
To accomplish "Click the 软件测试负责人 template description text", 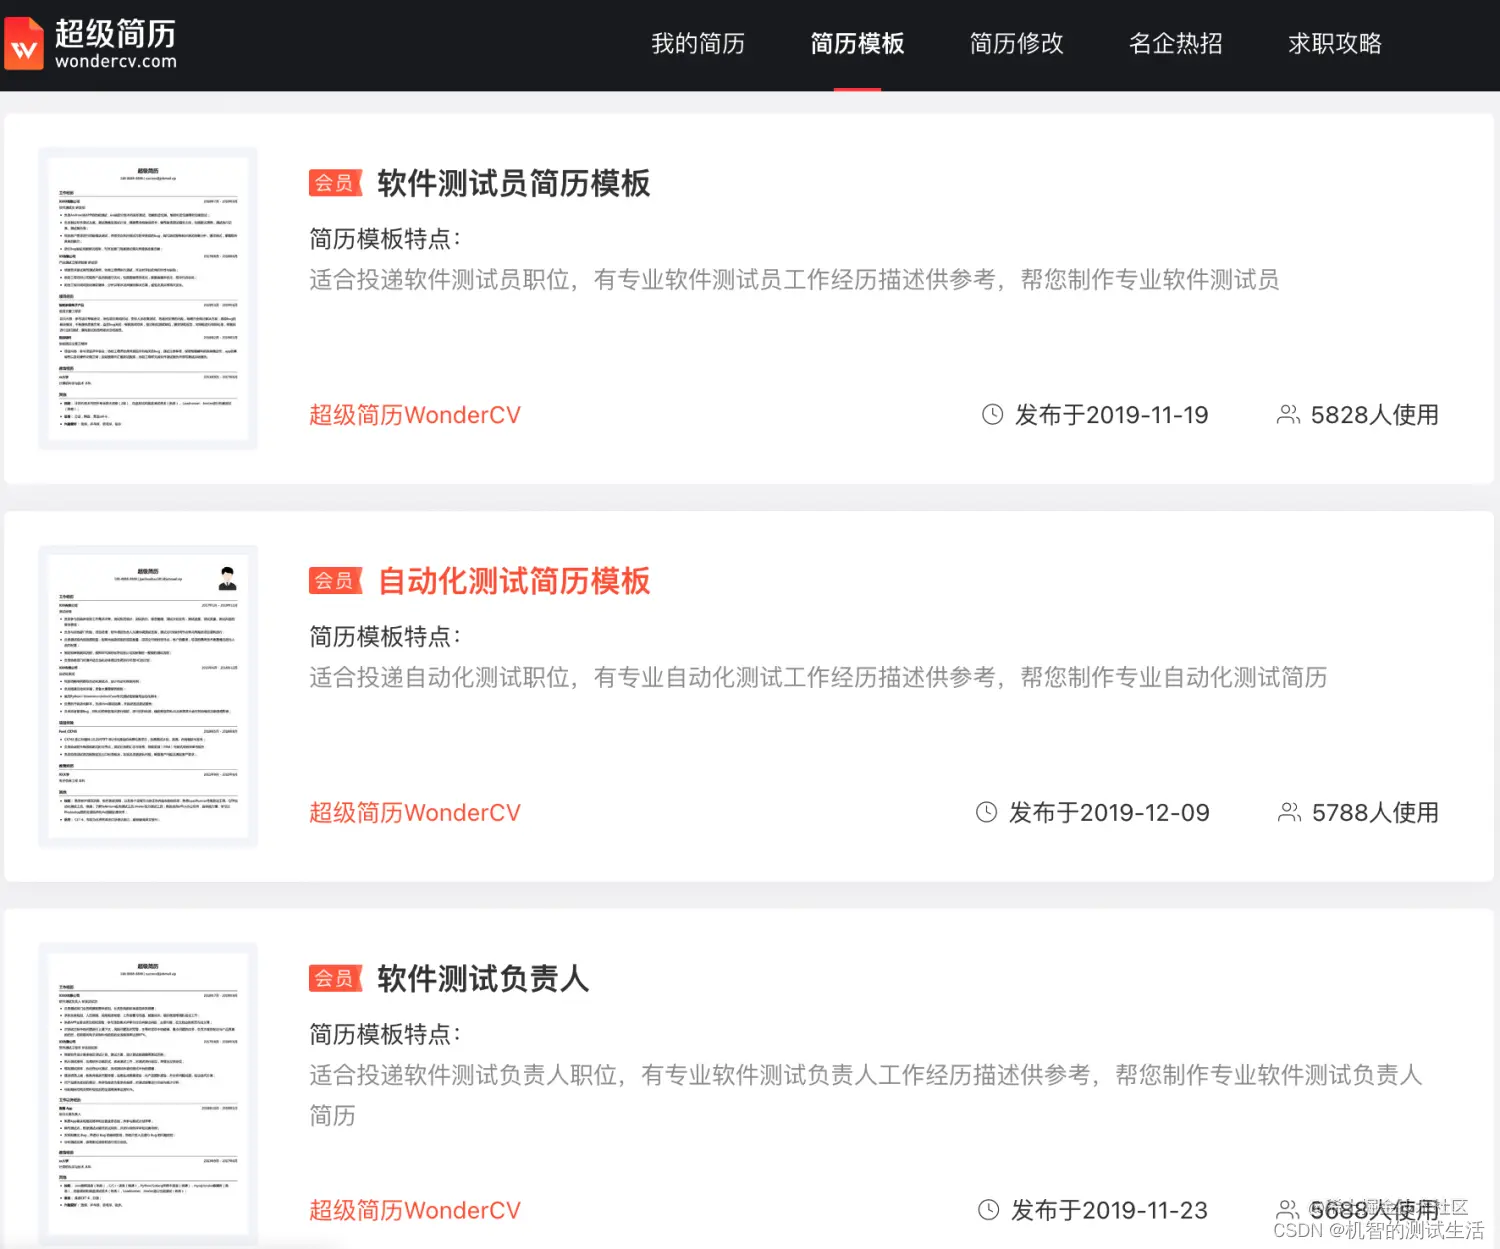I will coord(865,1095).
